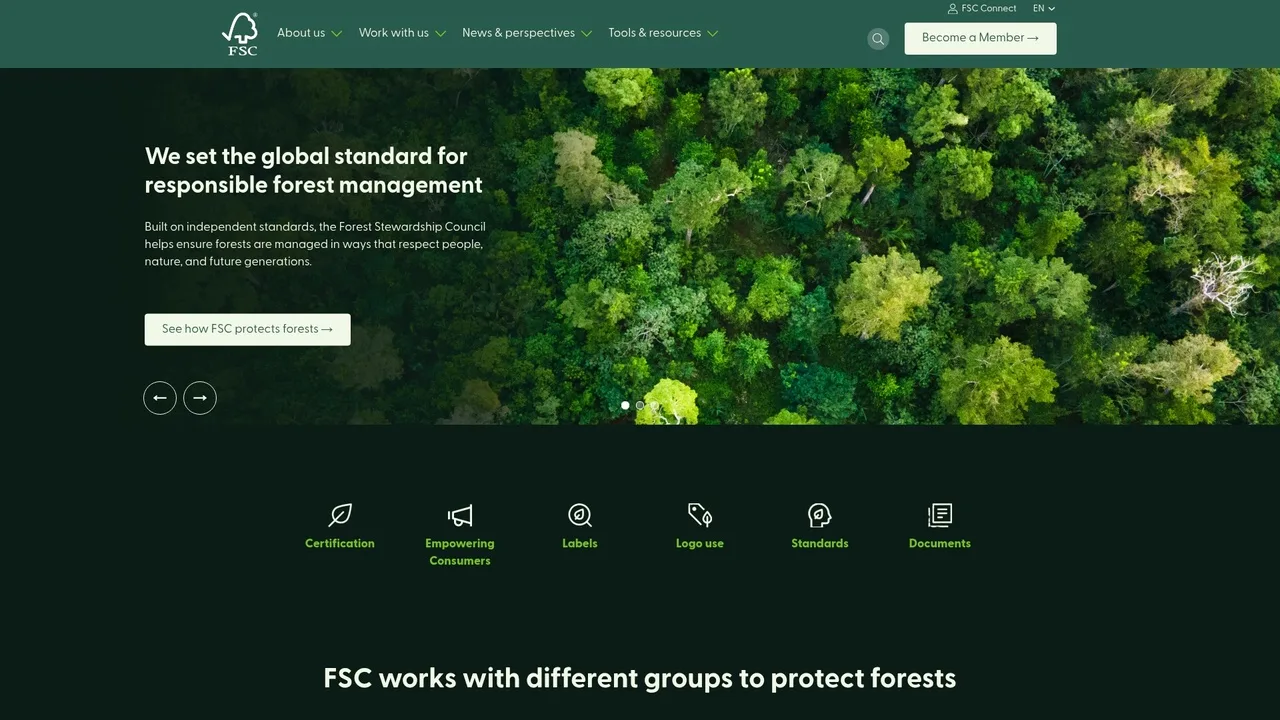Click the Labels magnifier-leaf icon
This screenshot has width=1280, height=720.
tap(580, 515)
